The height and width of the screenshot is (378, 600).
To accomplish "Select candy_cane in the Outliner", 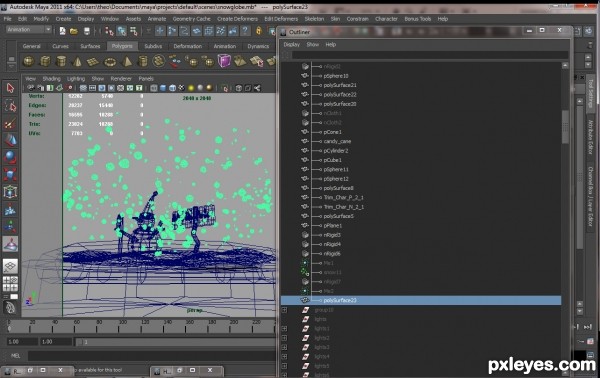I will coord(337,142).
